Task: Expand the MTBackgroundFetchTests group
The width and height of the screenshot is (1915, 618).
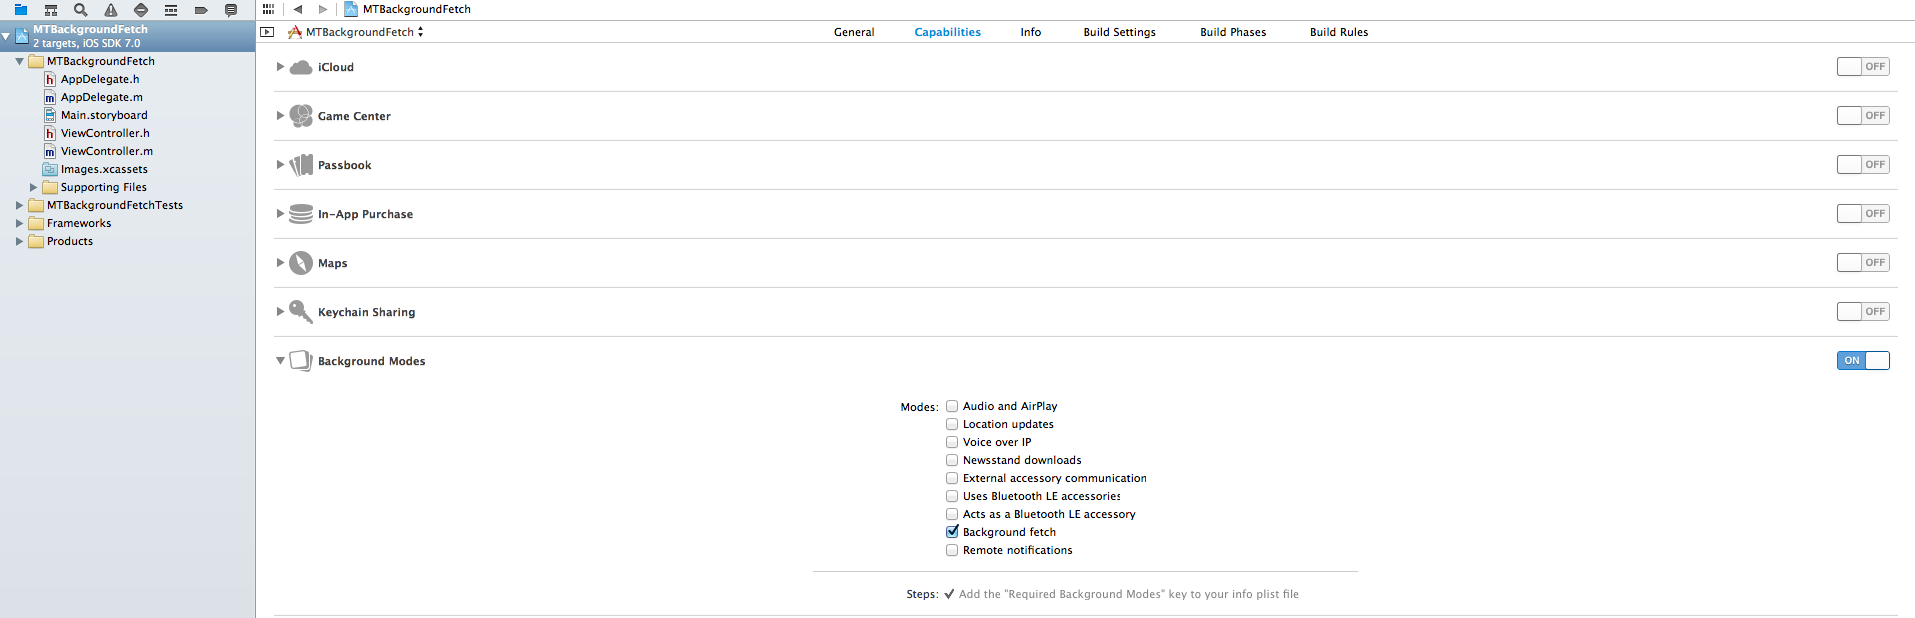Action: (19, 205)
